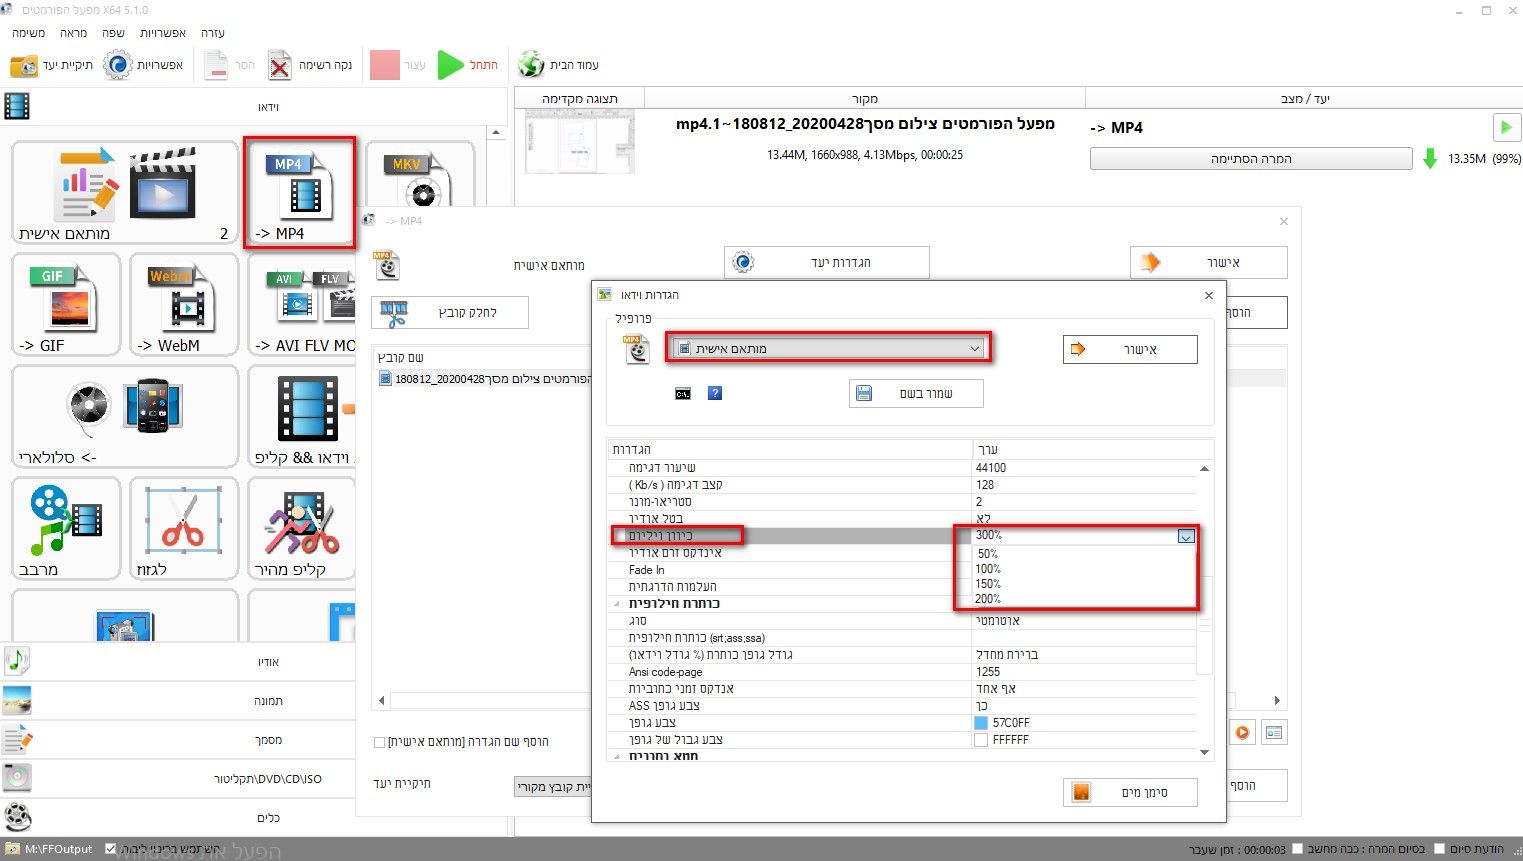Click the save as (שמור בשם) button
Viewport: 1523px width, 861px height.
pos(916,394)
